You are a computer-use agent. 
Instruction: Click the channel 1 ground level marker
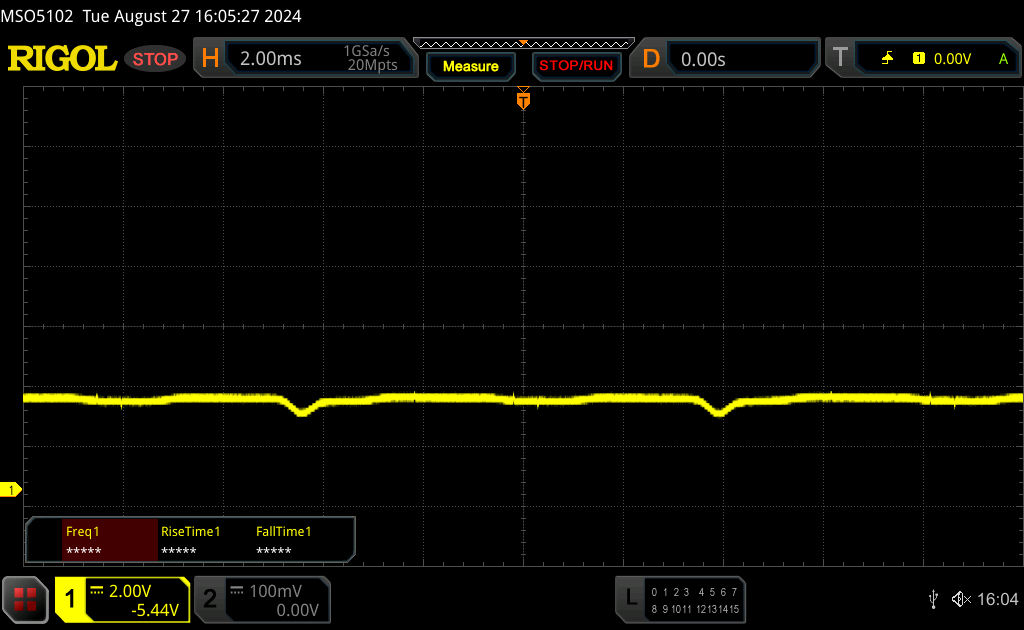coord(10,490)
